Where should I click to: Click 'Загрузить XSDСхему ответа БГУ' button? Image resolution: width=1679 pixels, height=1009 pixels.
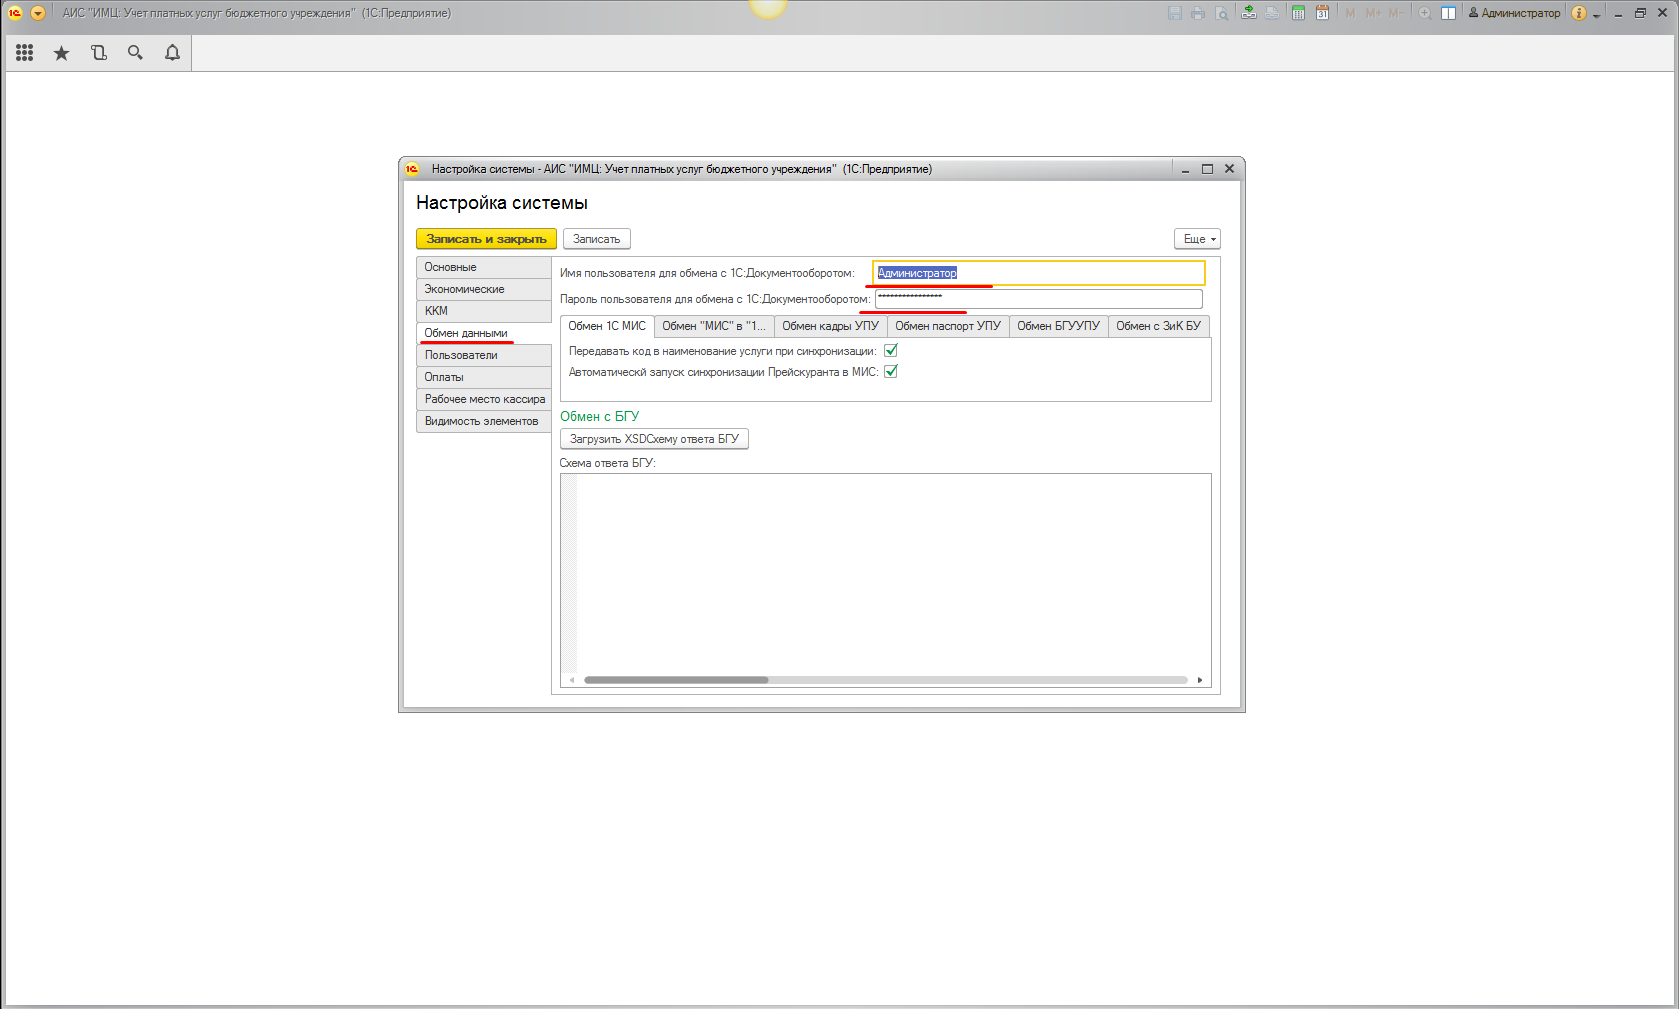coord(654,439)
